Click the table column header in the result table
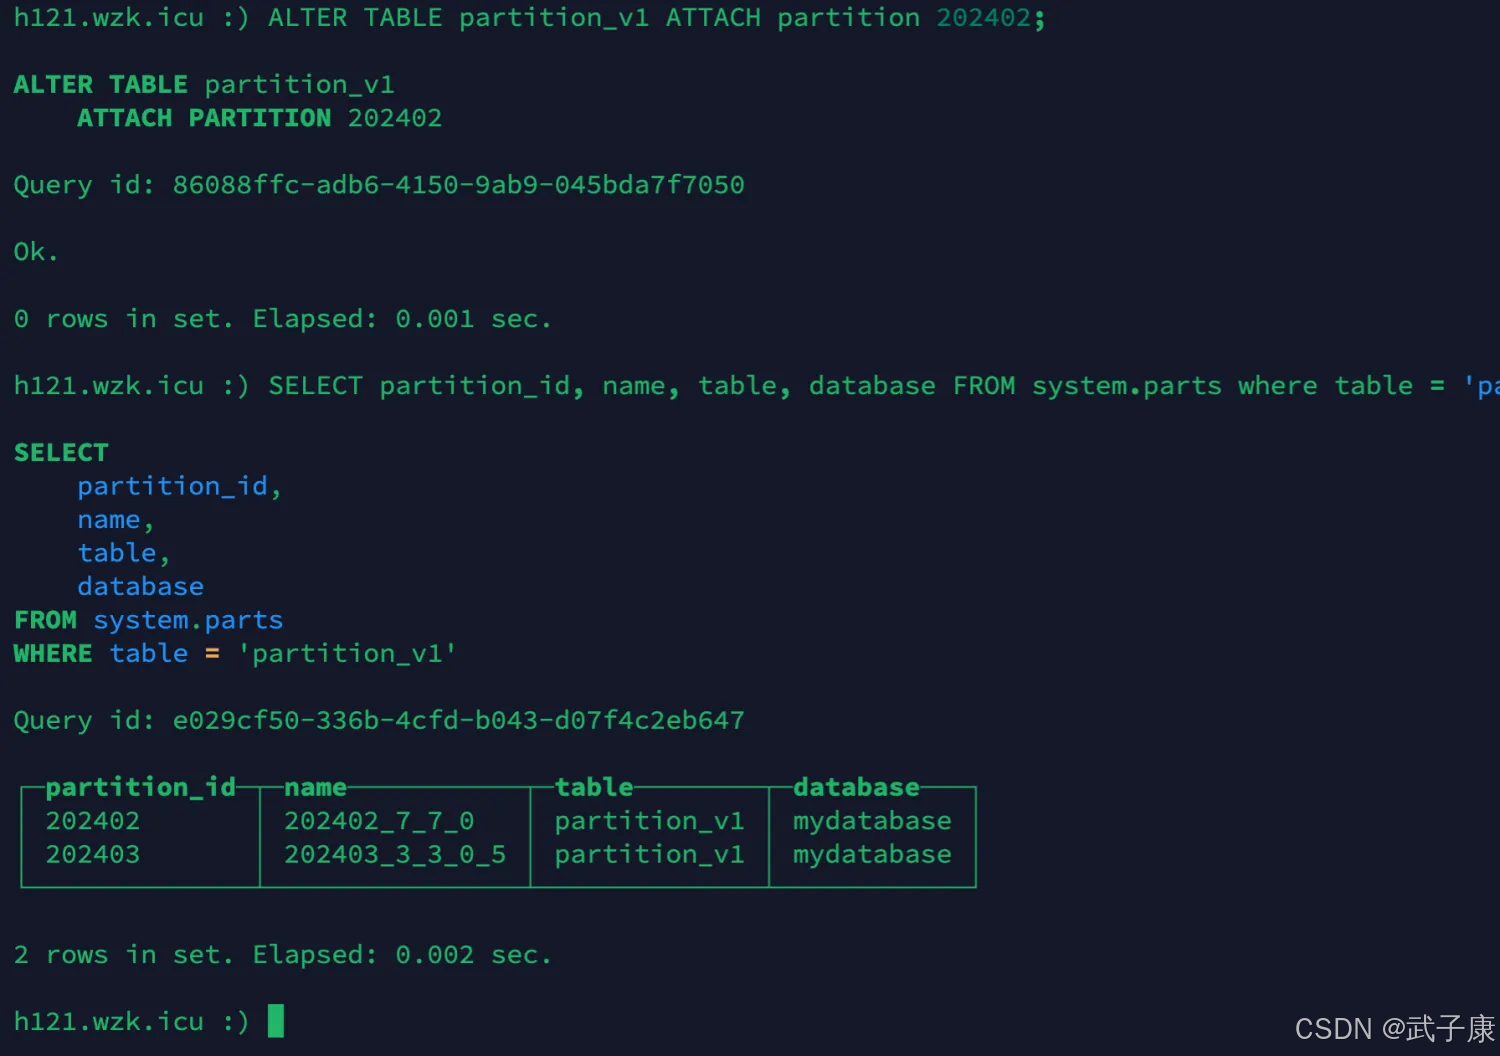The image size is (1500, 1056). tap(594, 788)
